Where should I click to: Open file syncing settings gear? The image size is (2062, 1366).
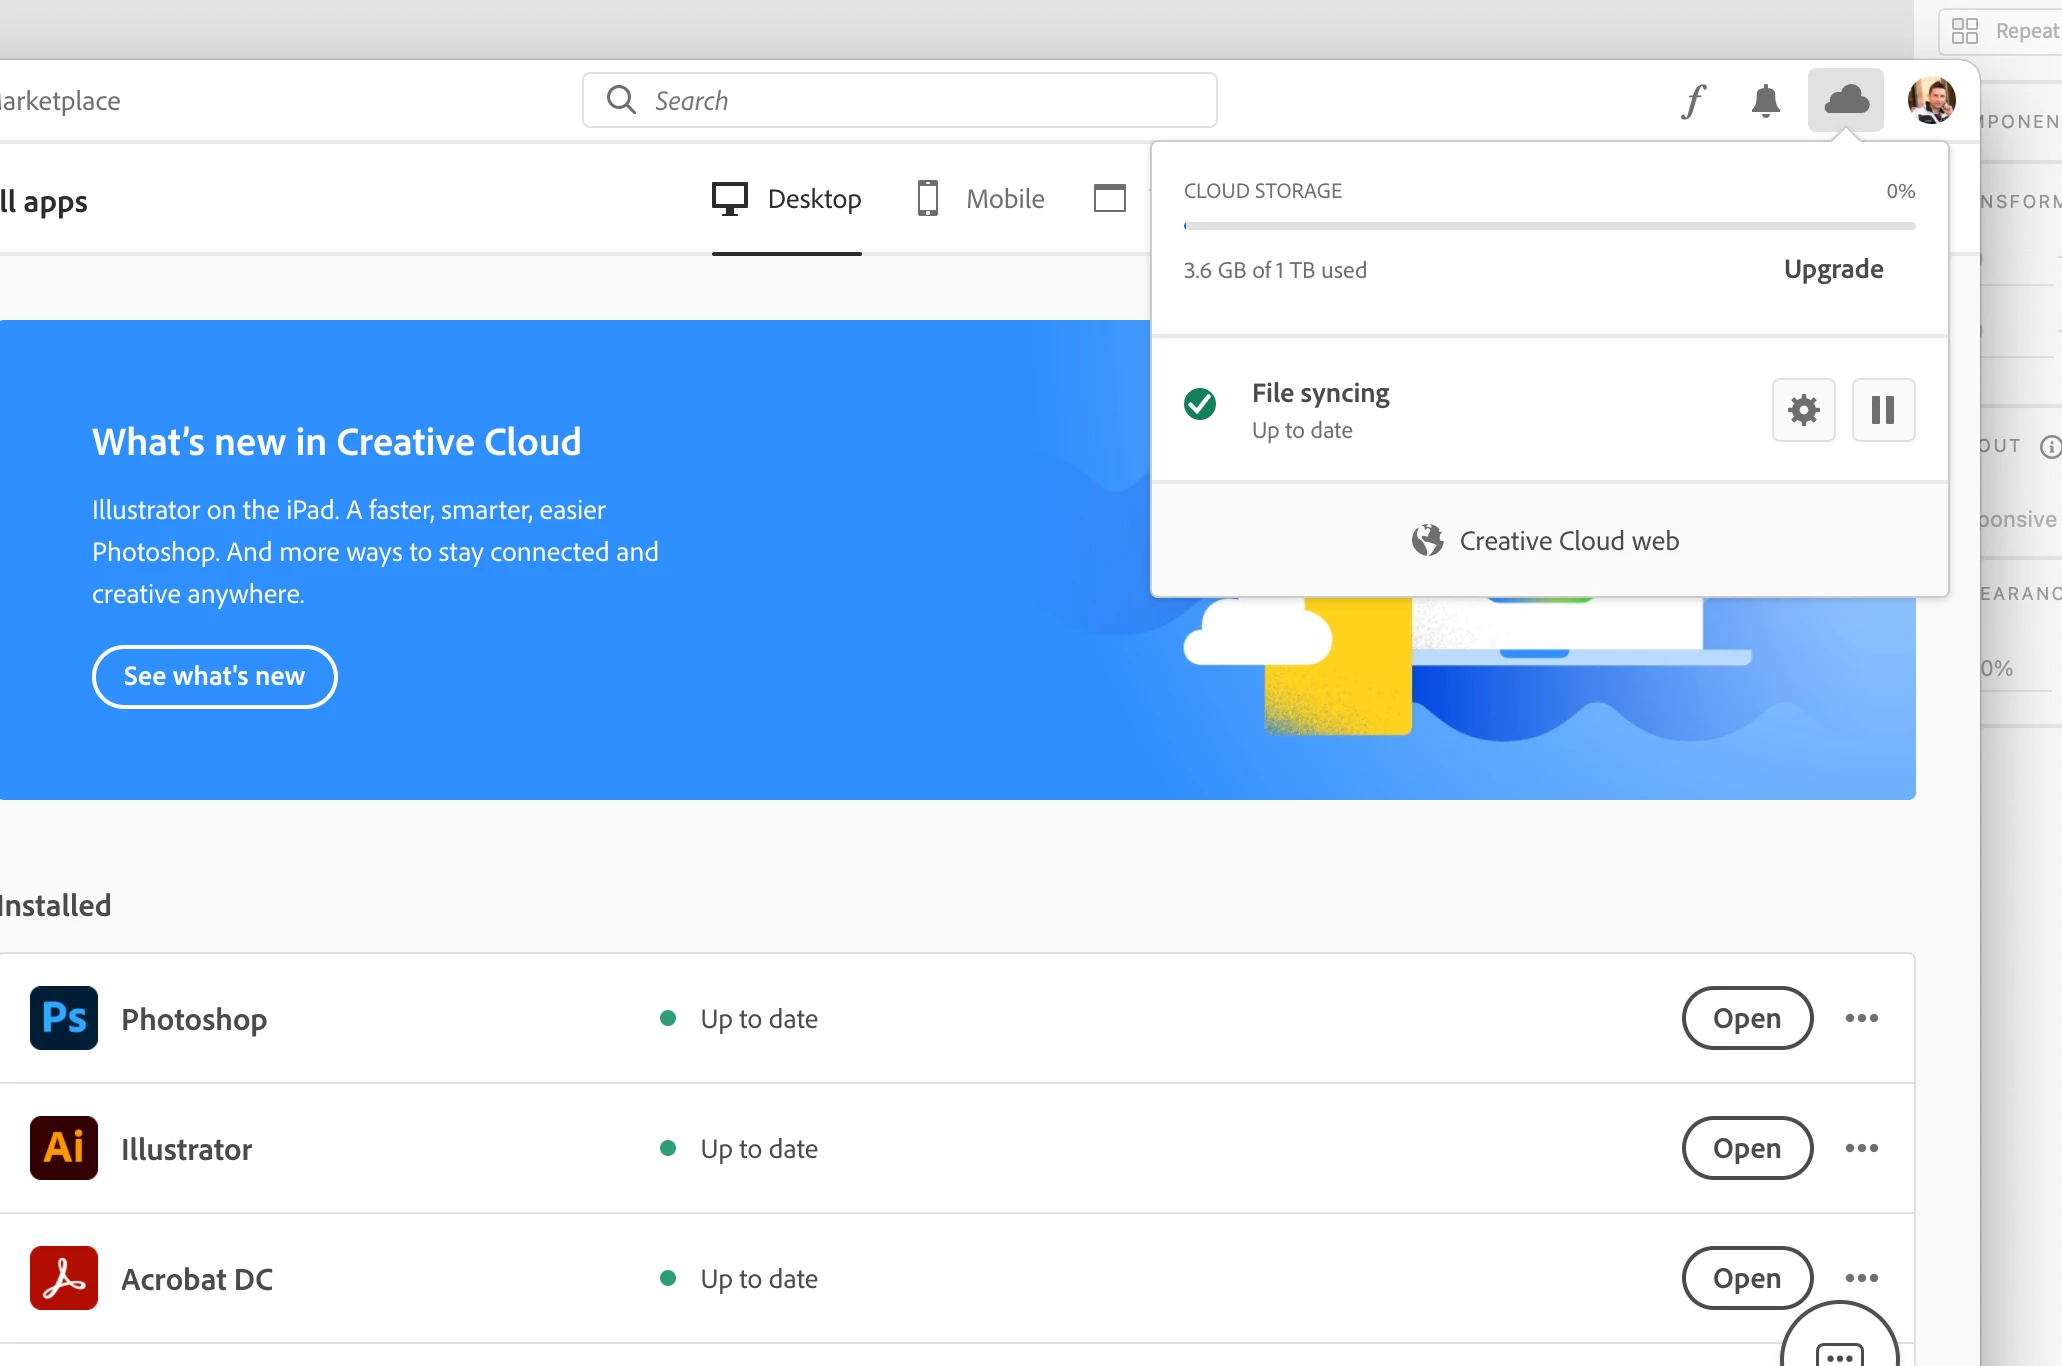pyautogui.click(x=1803, y=410)
